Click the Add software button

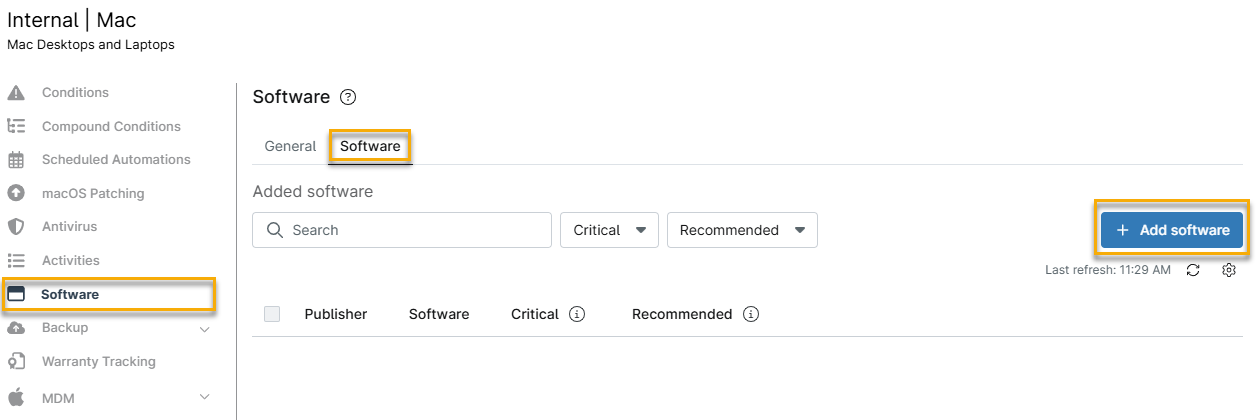click(1172, 230)
